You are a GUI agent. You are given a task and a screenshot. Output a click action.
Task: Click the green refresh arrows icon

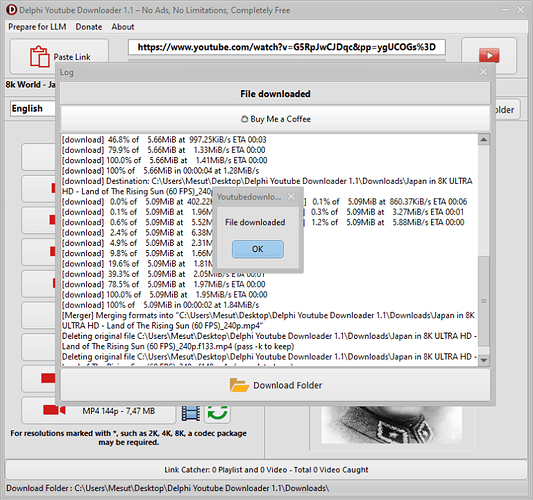coord(218,412)
